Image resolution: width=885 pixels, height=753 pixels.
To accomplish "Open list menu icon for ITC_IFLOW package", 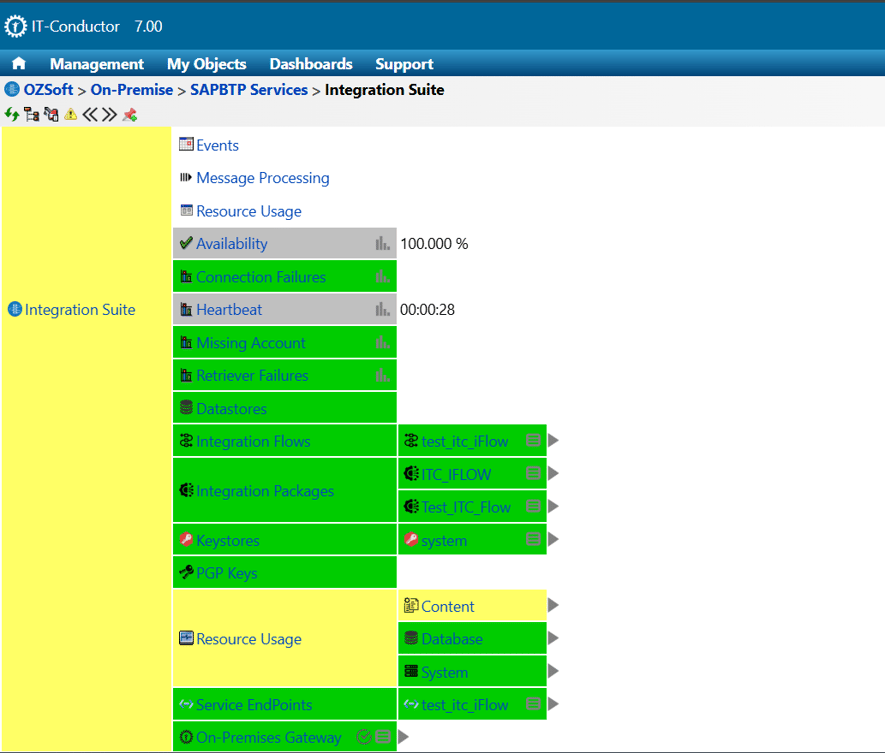I will (533, 473).
